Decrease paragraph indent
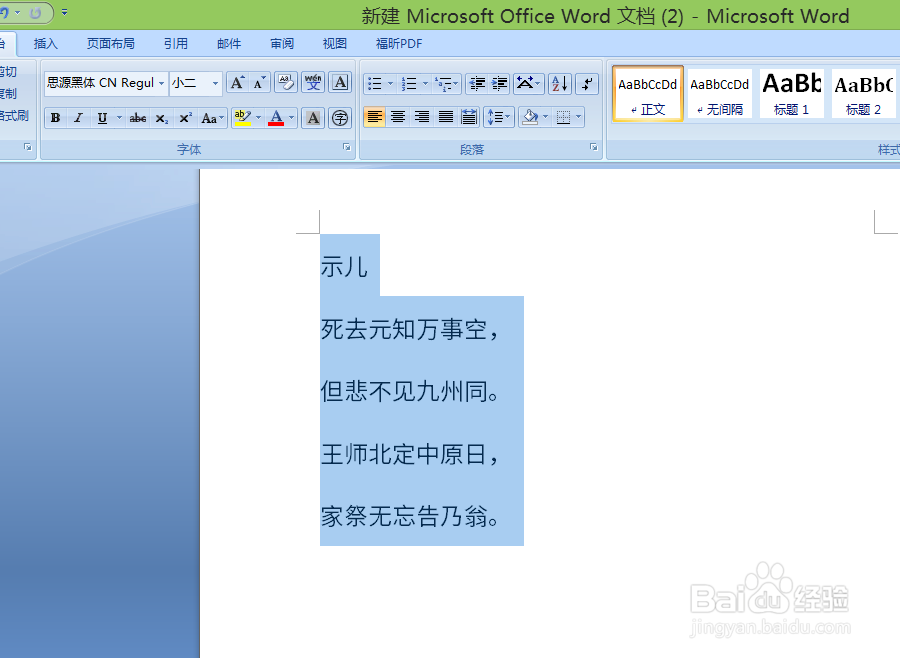This screenshot has width=900, height=658. tap(477, 84)
